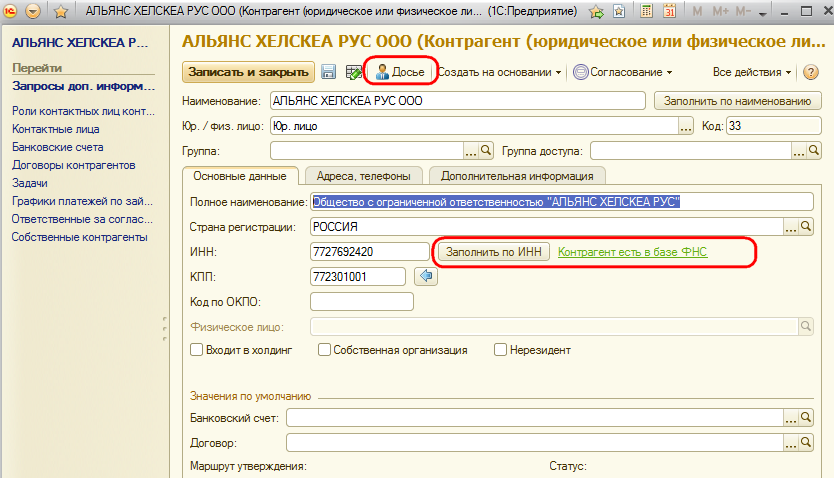Click the bookmark page icon in title bar
The image size is (834, 478).
[x=619, y=11]
